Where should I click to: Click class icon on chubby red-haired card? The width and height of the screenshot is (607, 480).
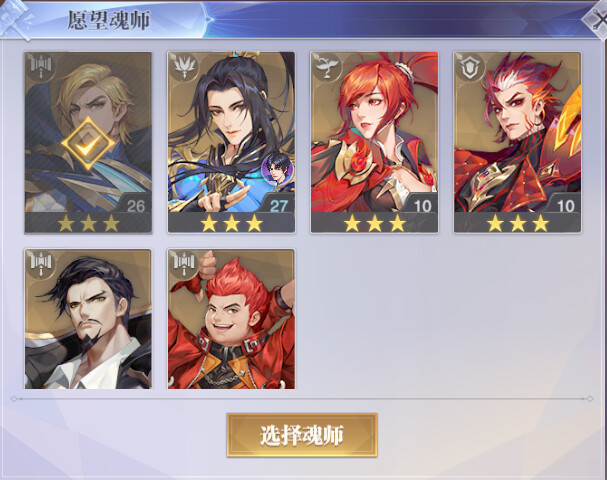184,264
